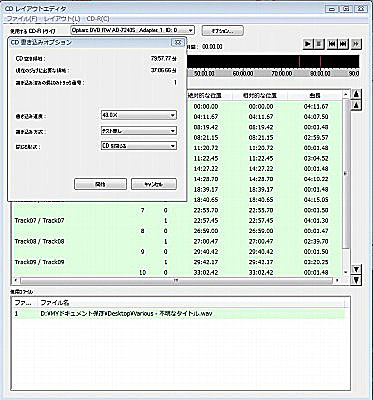Click the 37:06.05 分 required time value
Viewport: 373px width, 400px height.
click(x=163, y=70)
